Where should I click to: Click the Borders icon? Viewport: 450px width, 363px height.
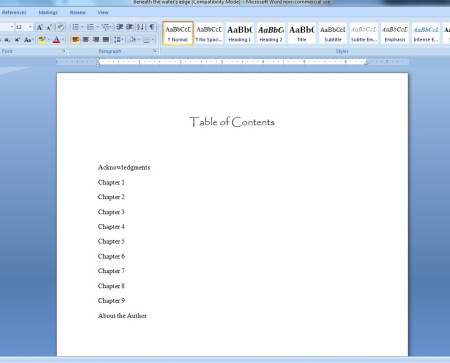(x=146, y=40)
